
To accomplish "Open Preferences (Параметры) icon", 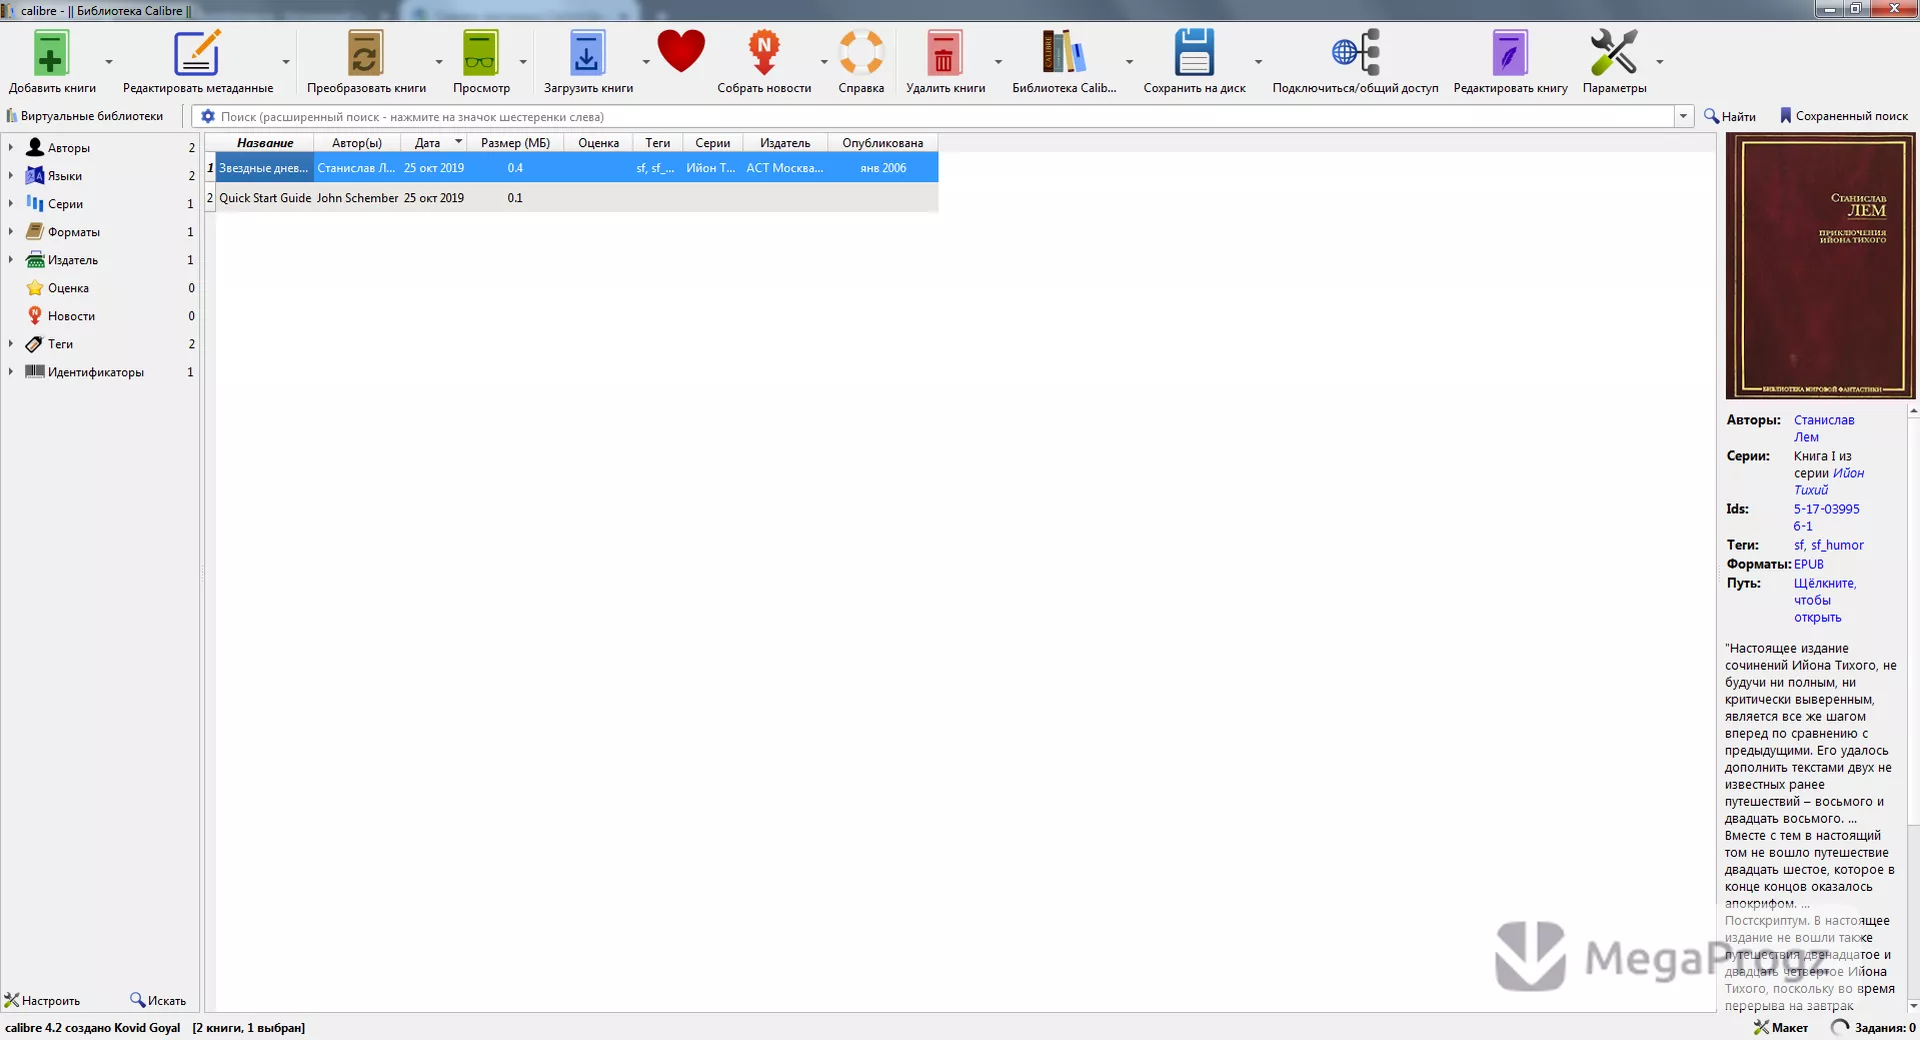I will [x=1614, y=53].
